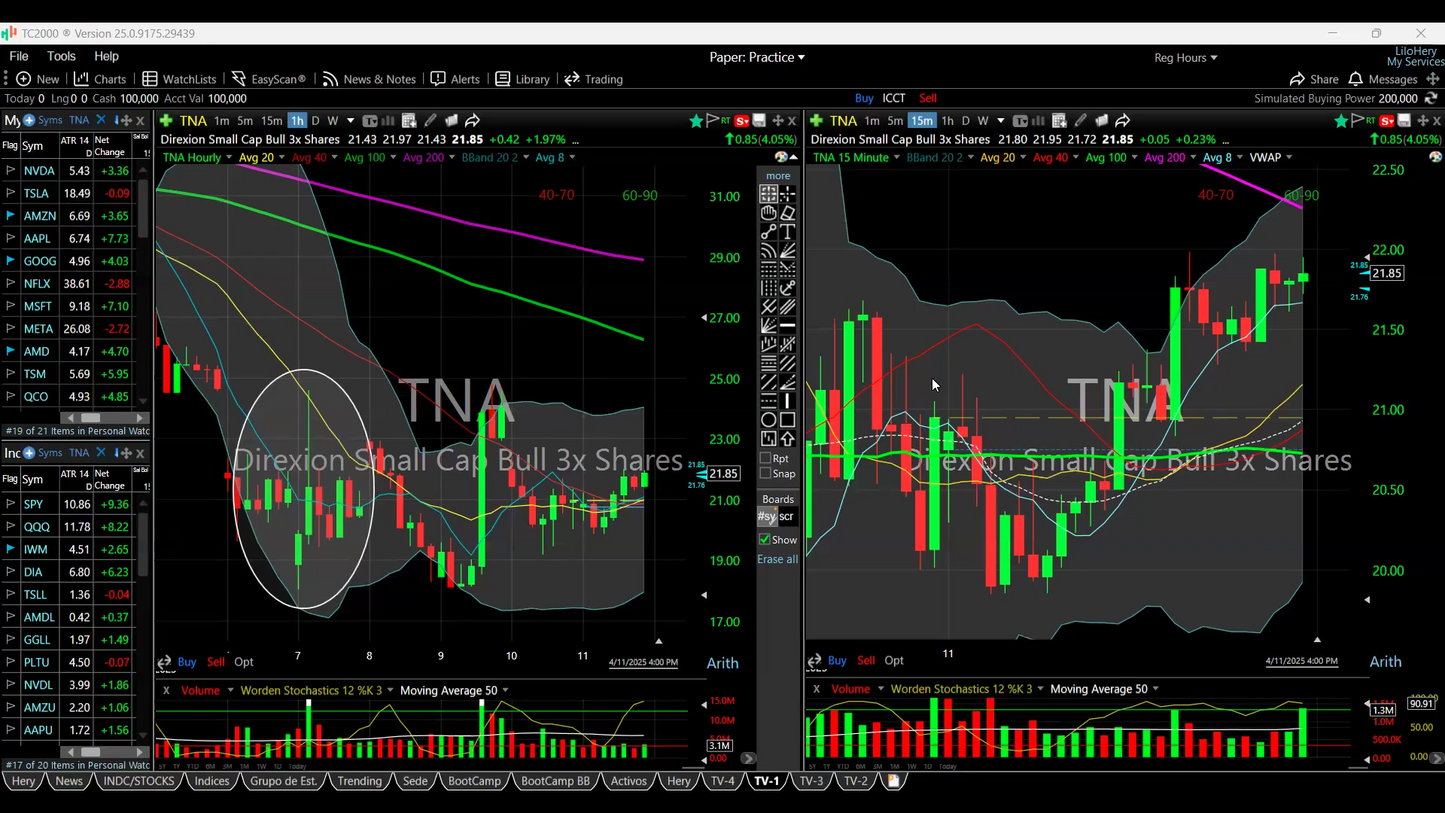Select the hand pan tool
This screenshot has height=813, width=1445.
click(768, 213)
